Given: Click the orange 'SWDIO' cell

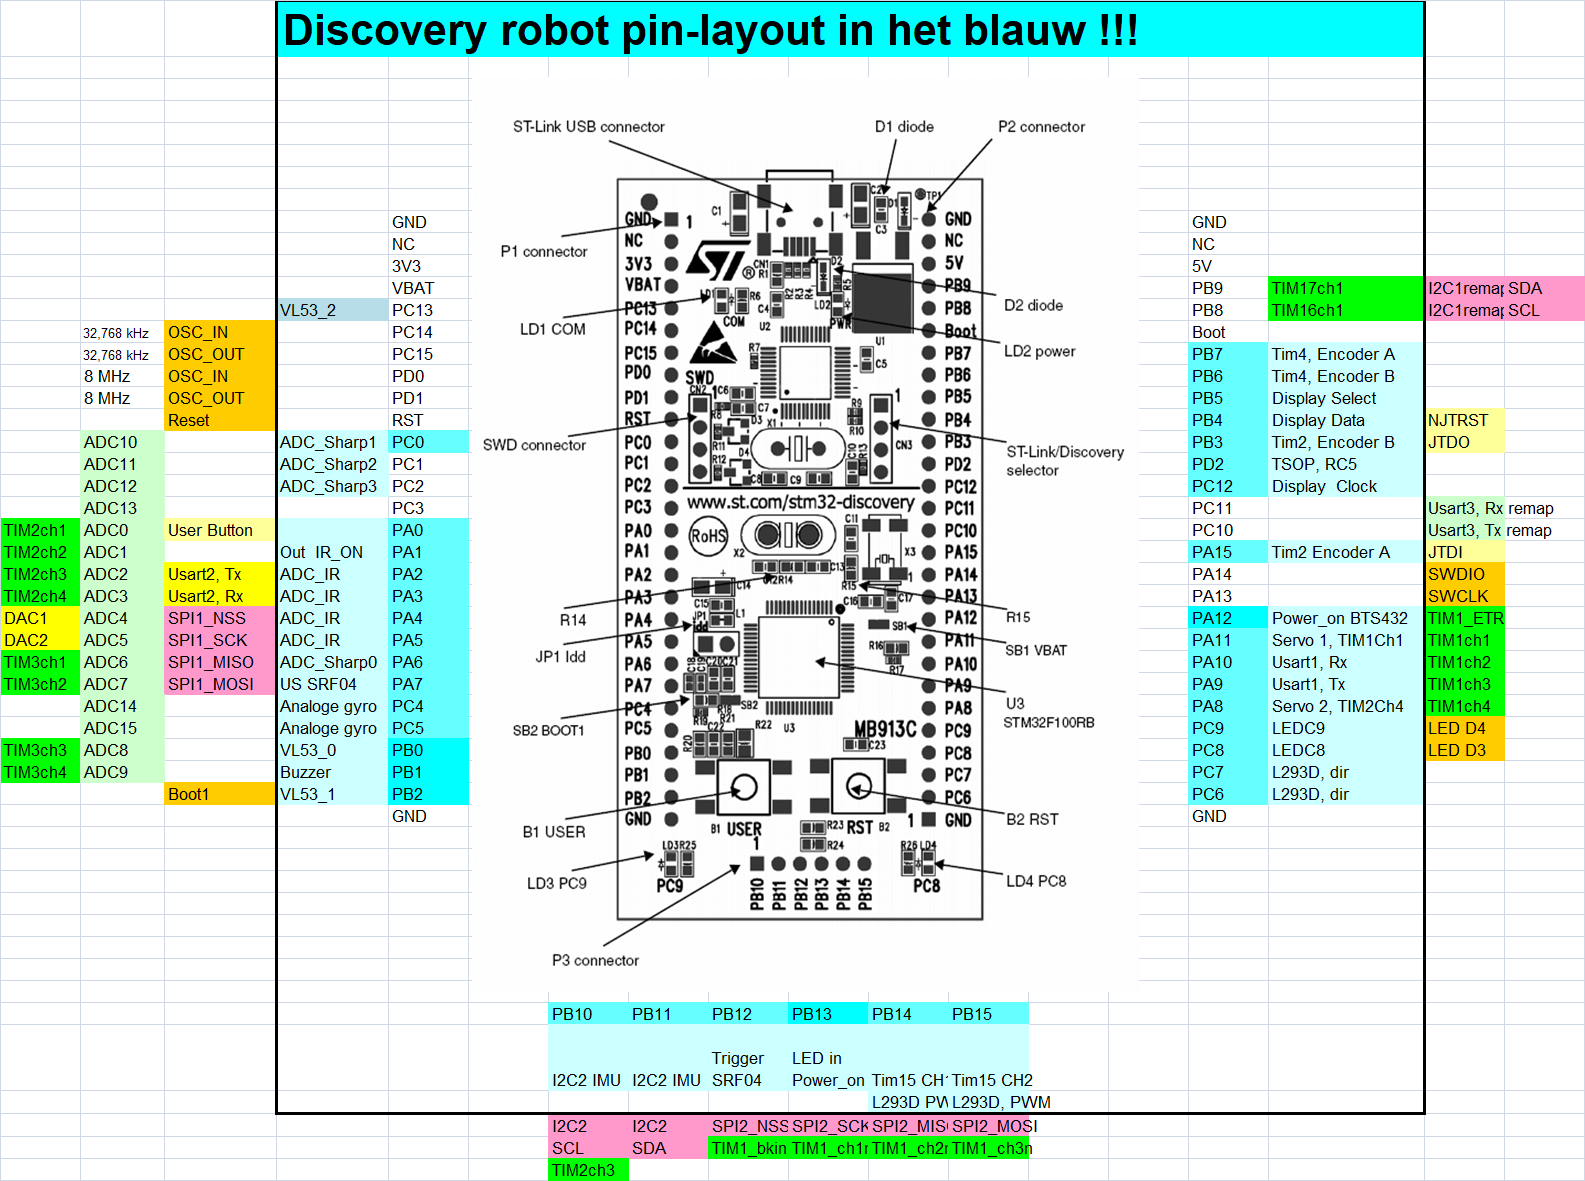Looking at the screenshot, I should [1465, 574].
